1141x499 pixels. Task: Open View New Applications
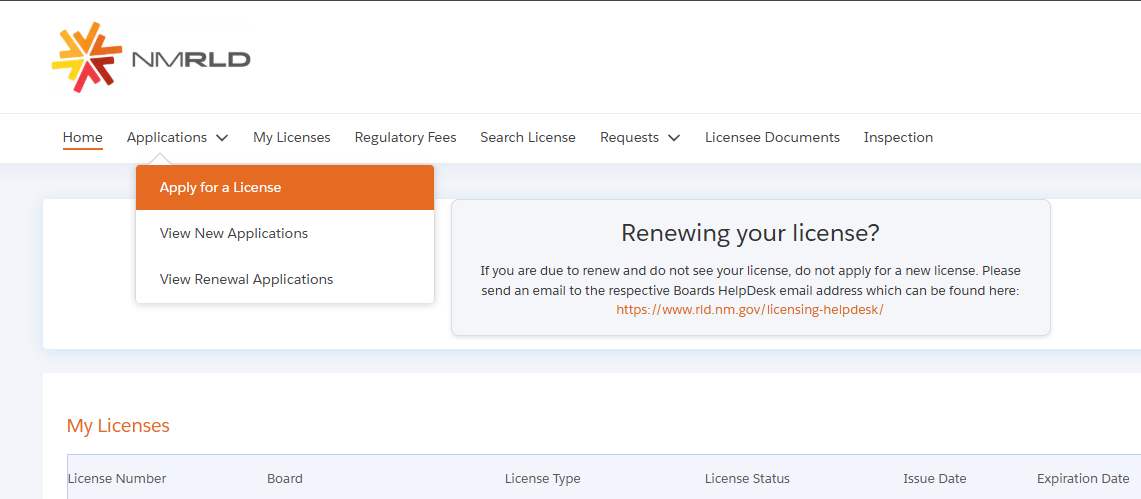234,234
